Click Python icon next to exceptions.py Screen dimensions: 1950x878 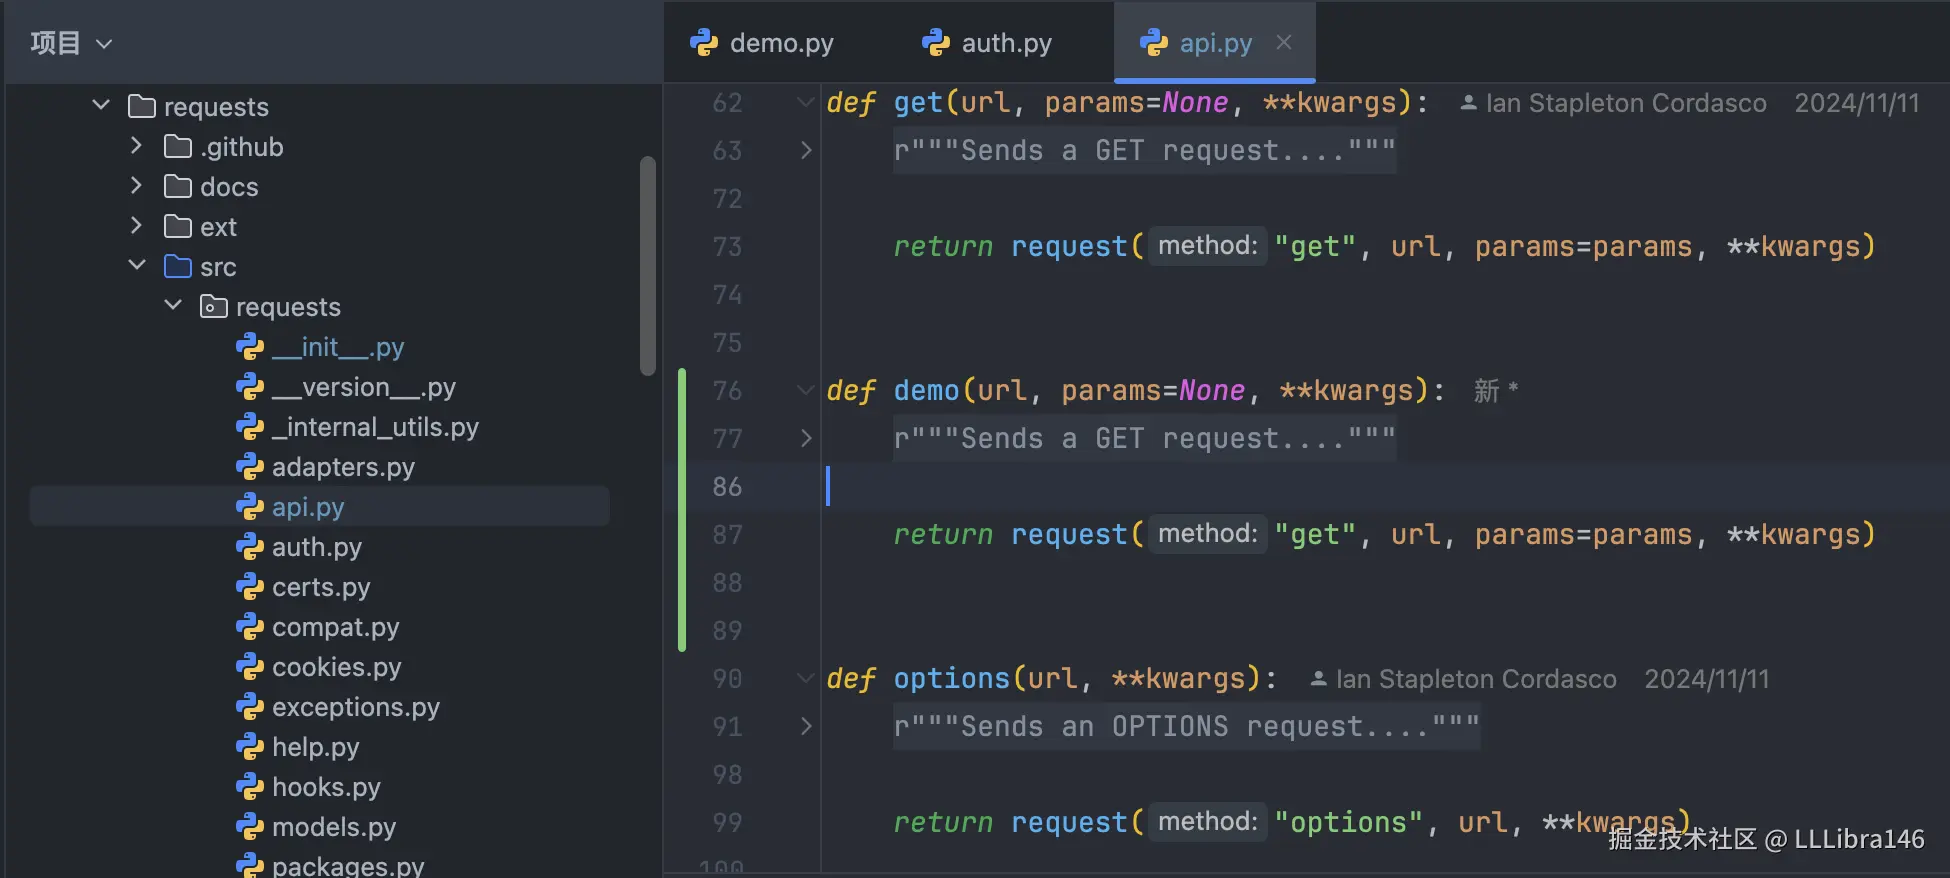[250, 707]
